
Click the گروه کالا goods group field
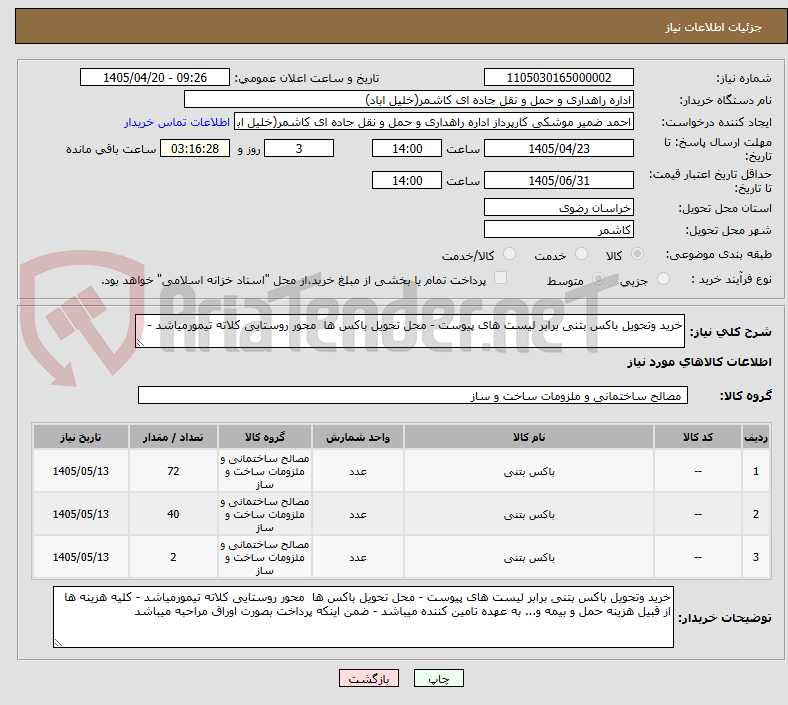[x=413, y=395]
